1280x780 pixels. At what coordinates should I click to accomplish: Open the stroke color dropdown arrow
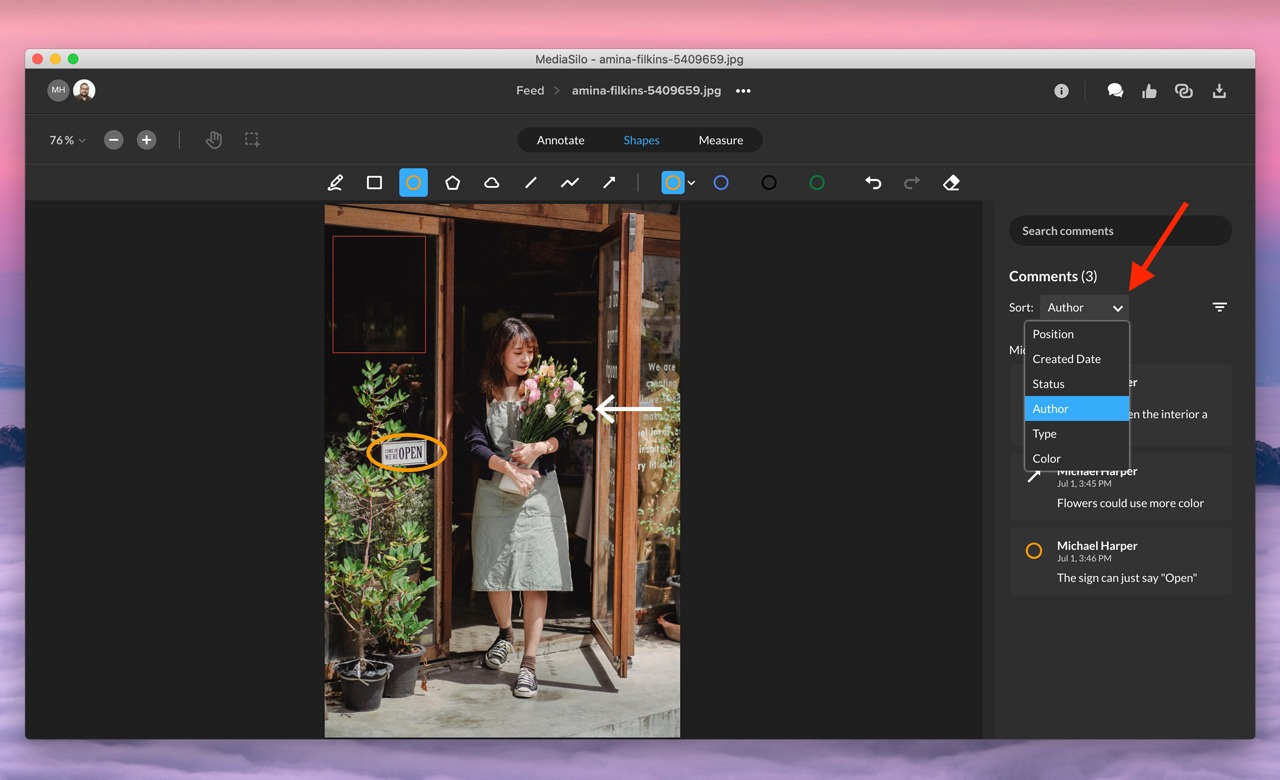pyautogui.click(x=691, y=183)
